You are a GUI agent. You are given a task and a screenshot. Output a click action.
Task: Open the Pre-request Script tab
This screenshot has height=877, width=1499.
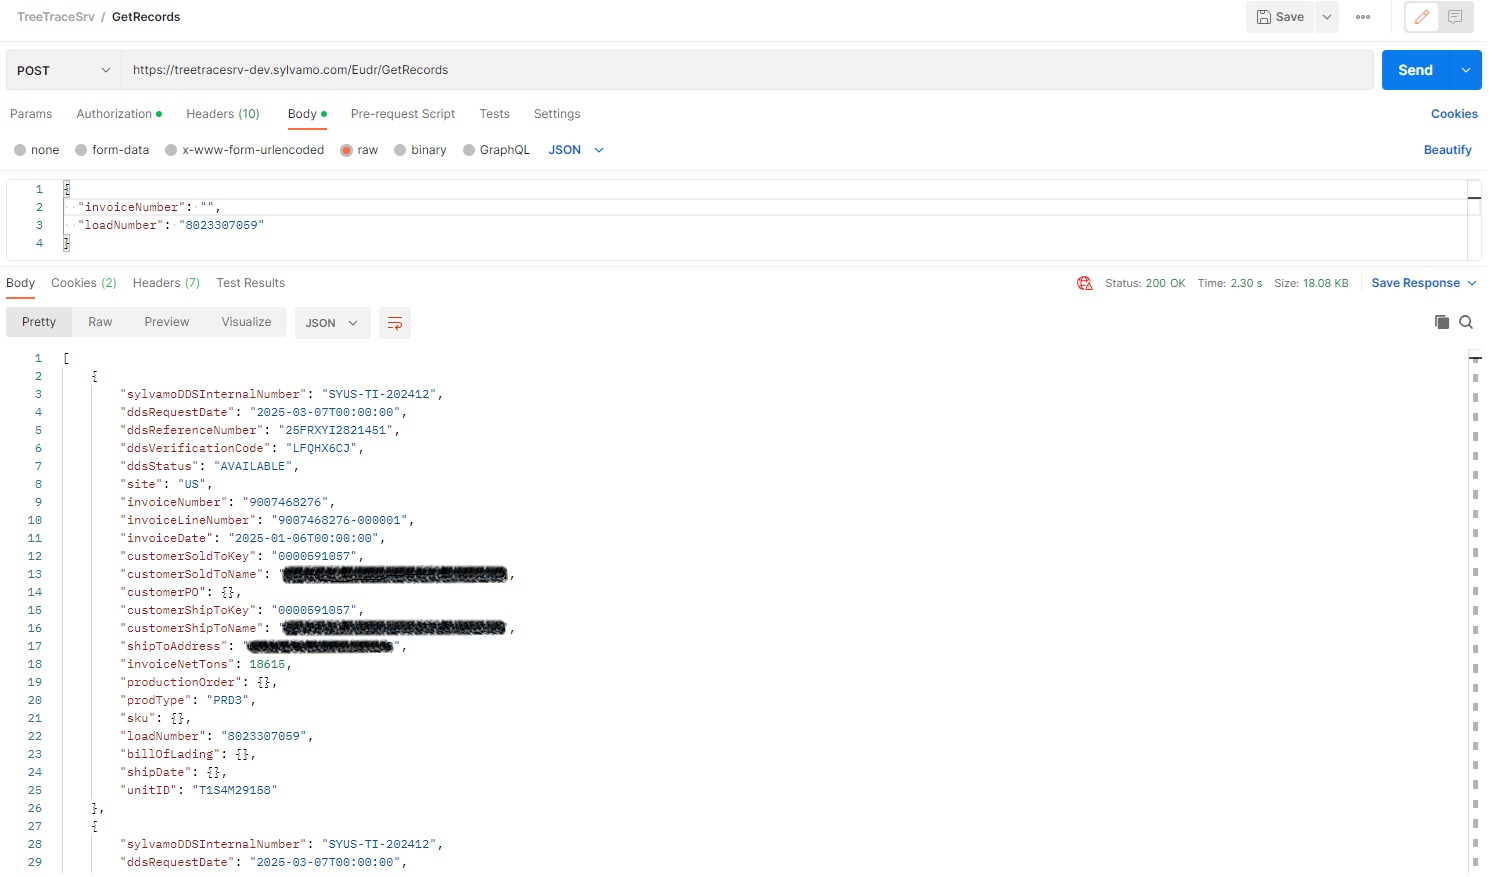click(402, 114)
